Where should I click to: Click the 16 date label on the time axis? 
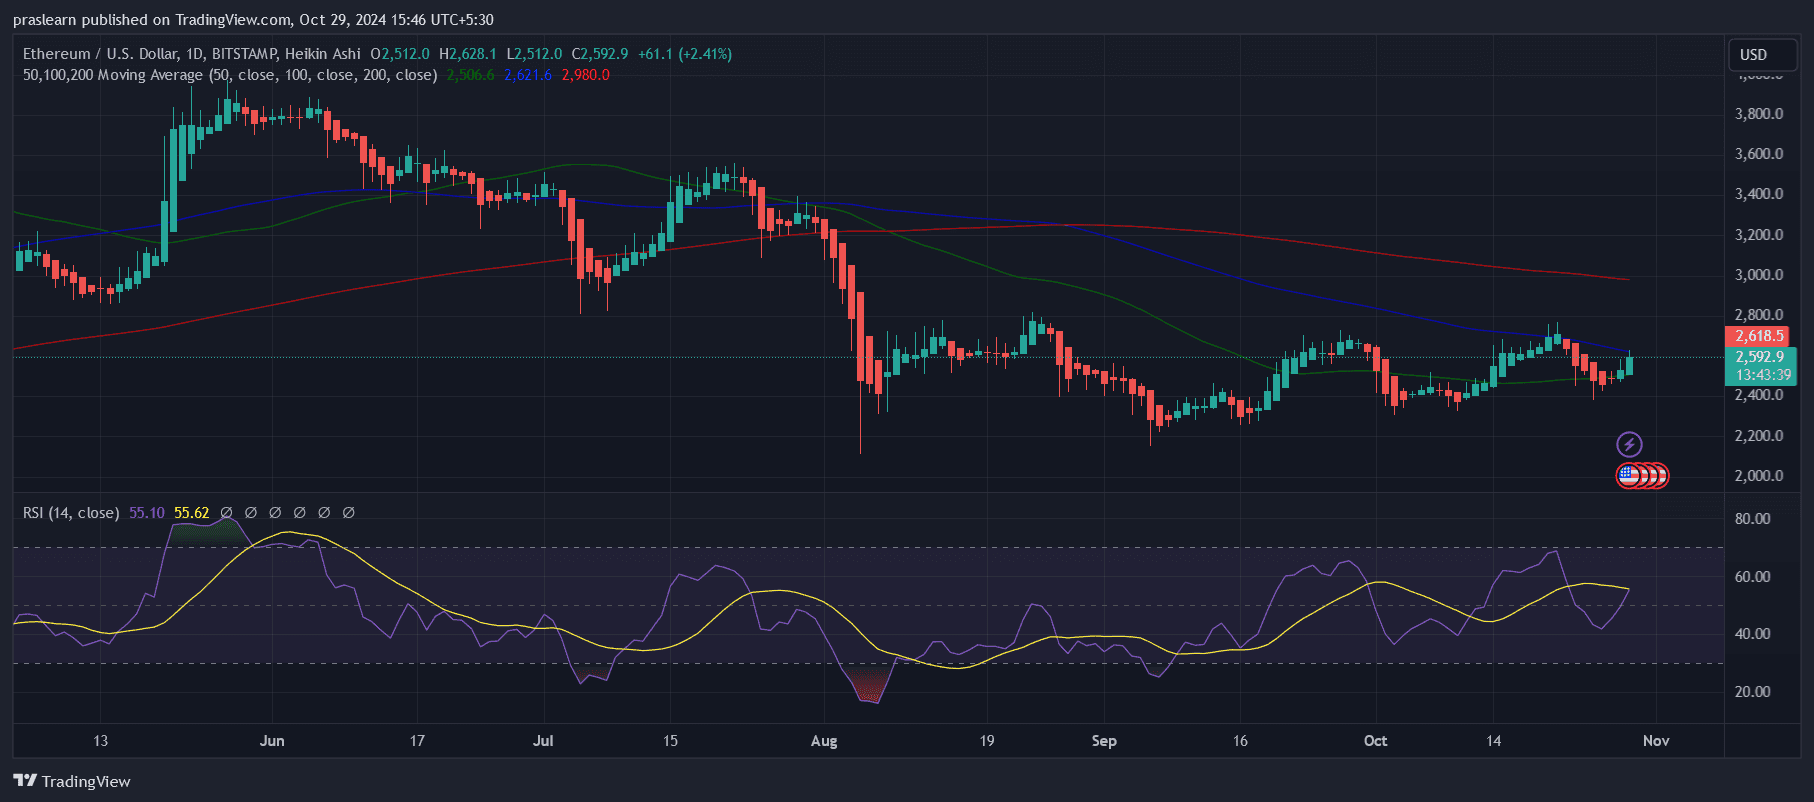(x=1240, y=741)
